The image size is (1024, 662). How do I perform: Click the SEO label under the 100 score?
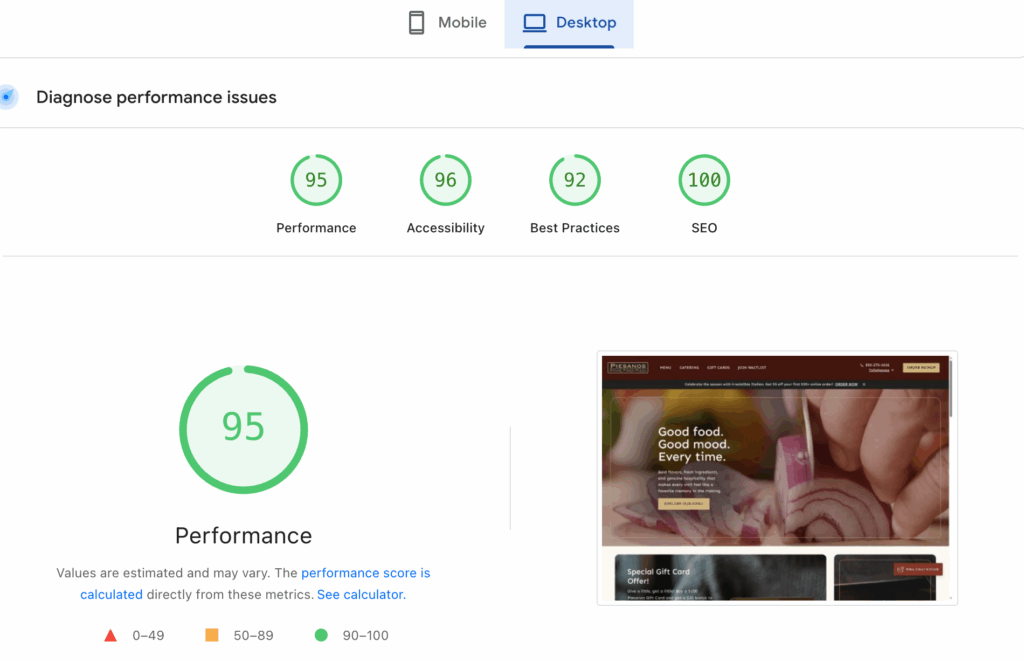tap(704, 228)
